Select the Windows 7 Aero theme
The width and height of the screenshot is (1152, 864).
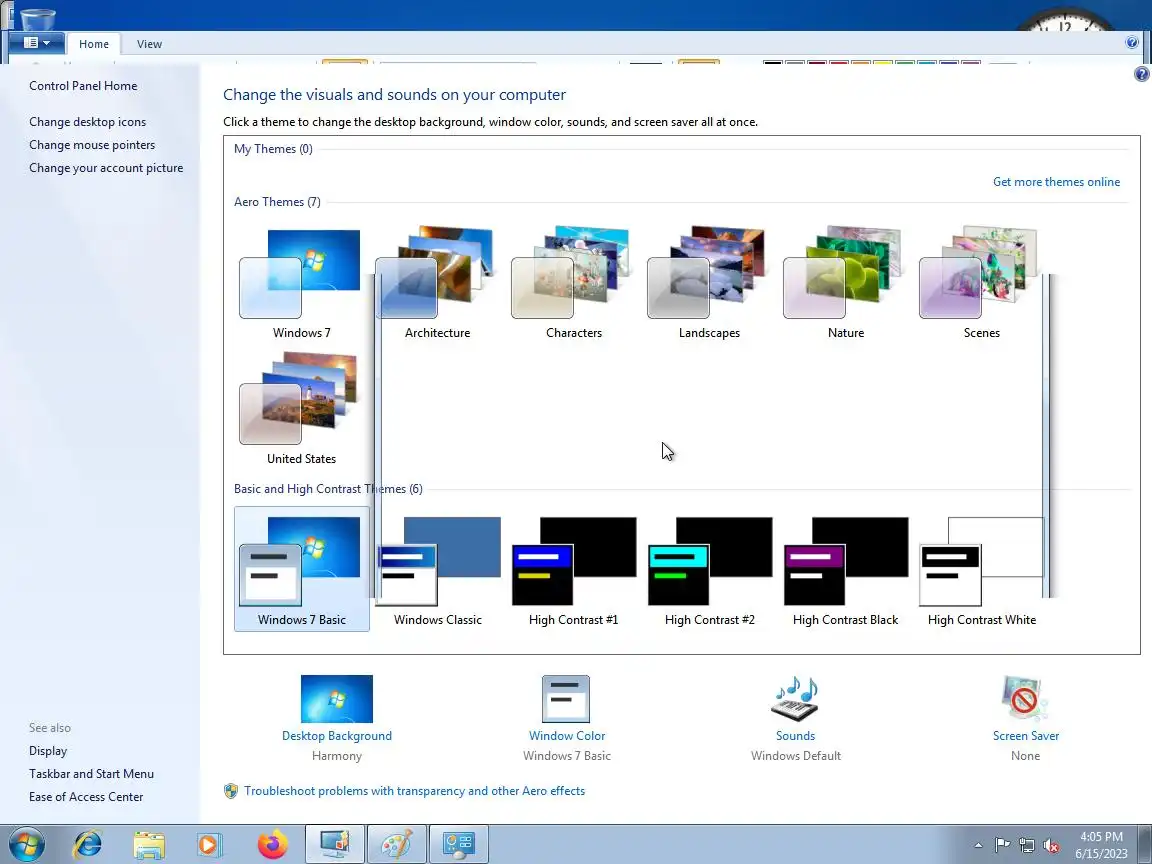[x=301, y=283]
